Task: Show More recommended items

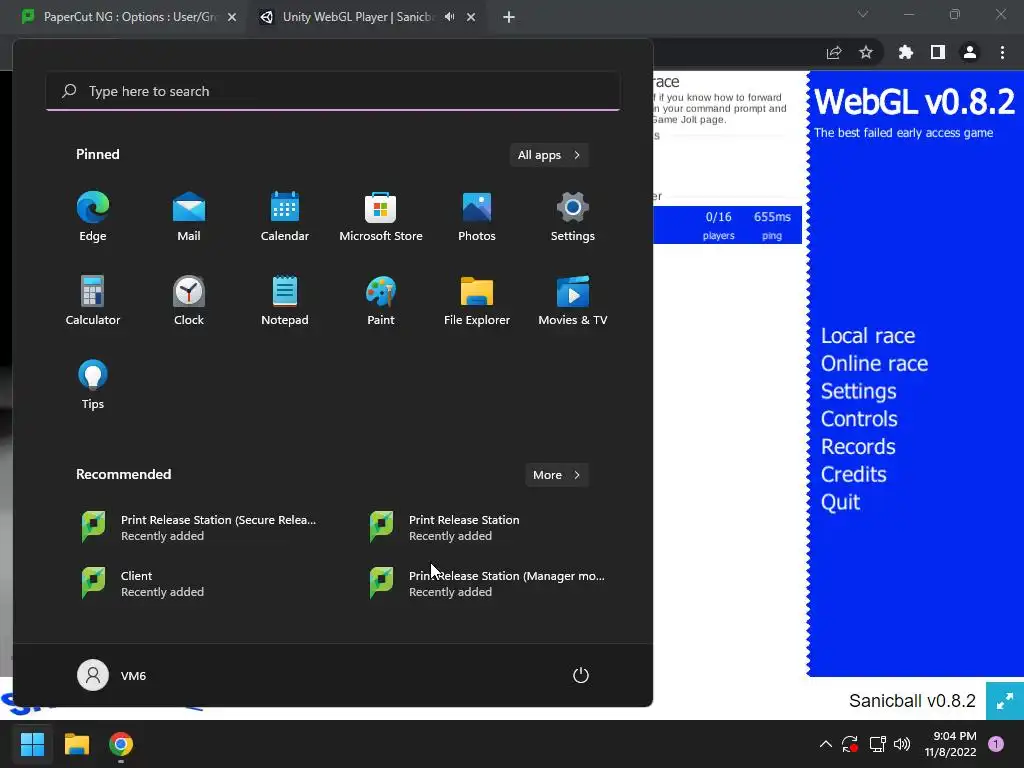Action: click(556, 475)
